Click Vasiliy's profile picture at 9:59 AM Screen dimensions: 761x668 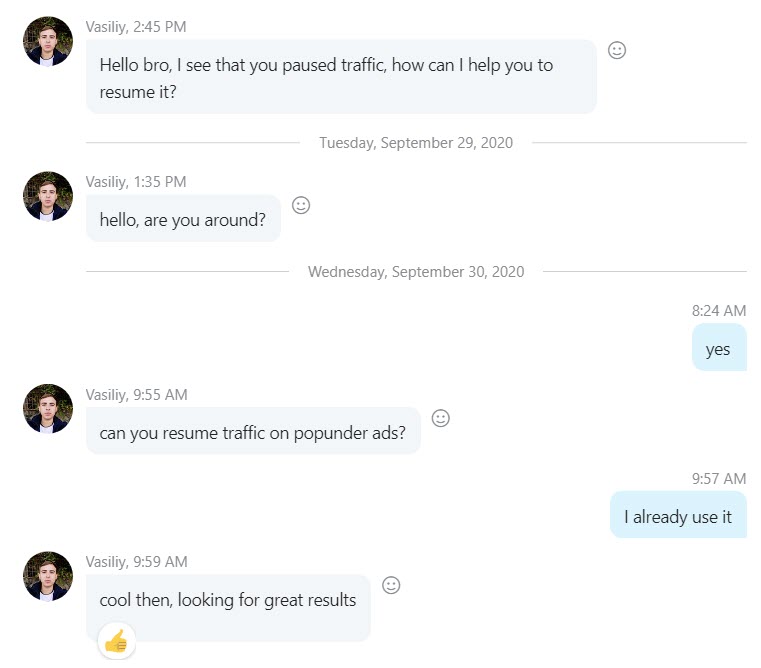point(48,576)
